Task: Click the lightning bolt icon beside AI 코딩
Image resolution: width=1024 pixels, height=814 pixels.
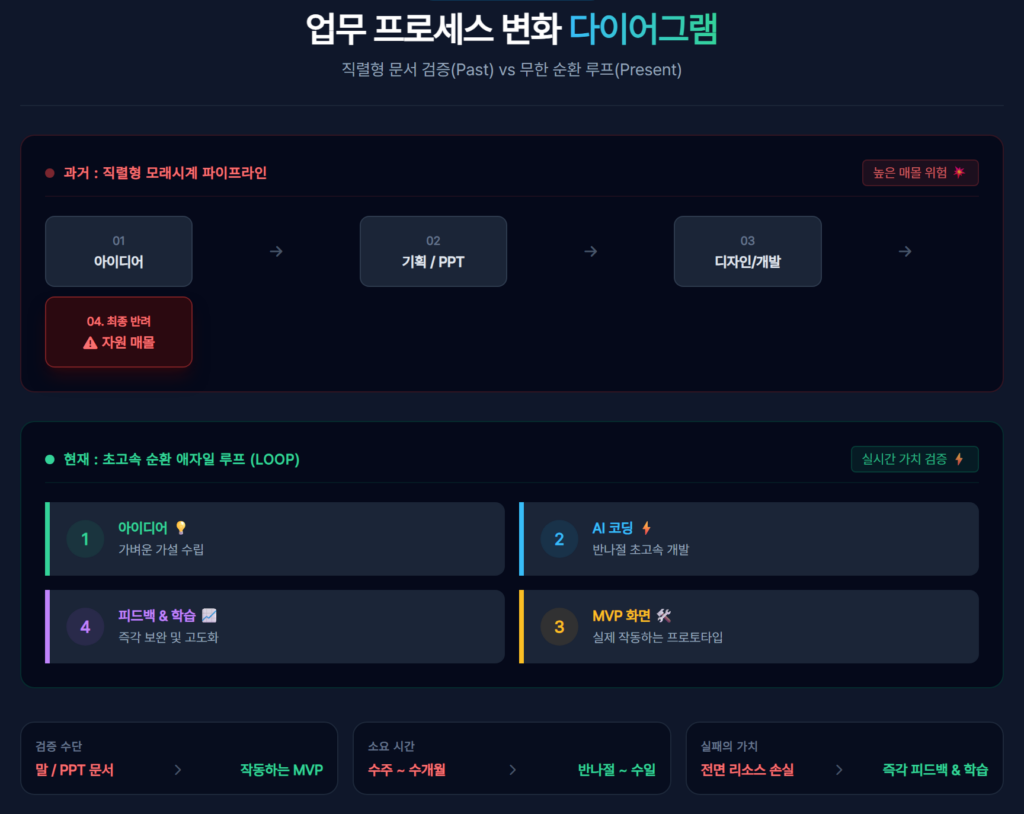Action: 646,528
